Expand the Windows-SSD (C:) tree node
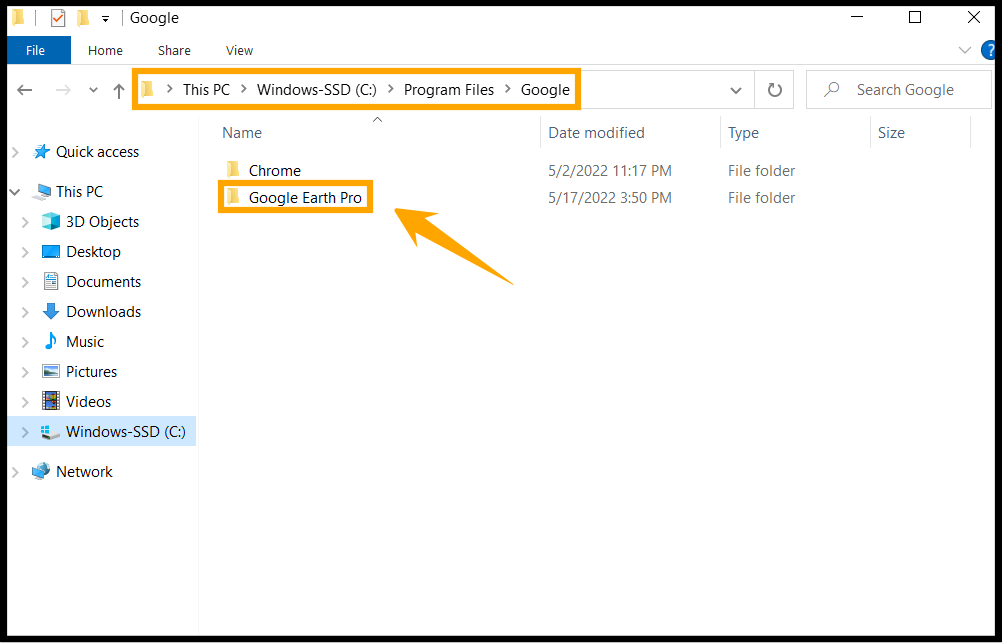Image resolution: width=1002 pixels, height=643 pixels. click(26, 432)
